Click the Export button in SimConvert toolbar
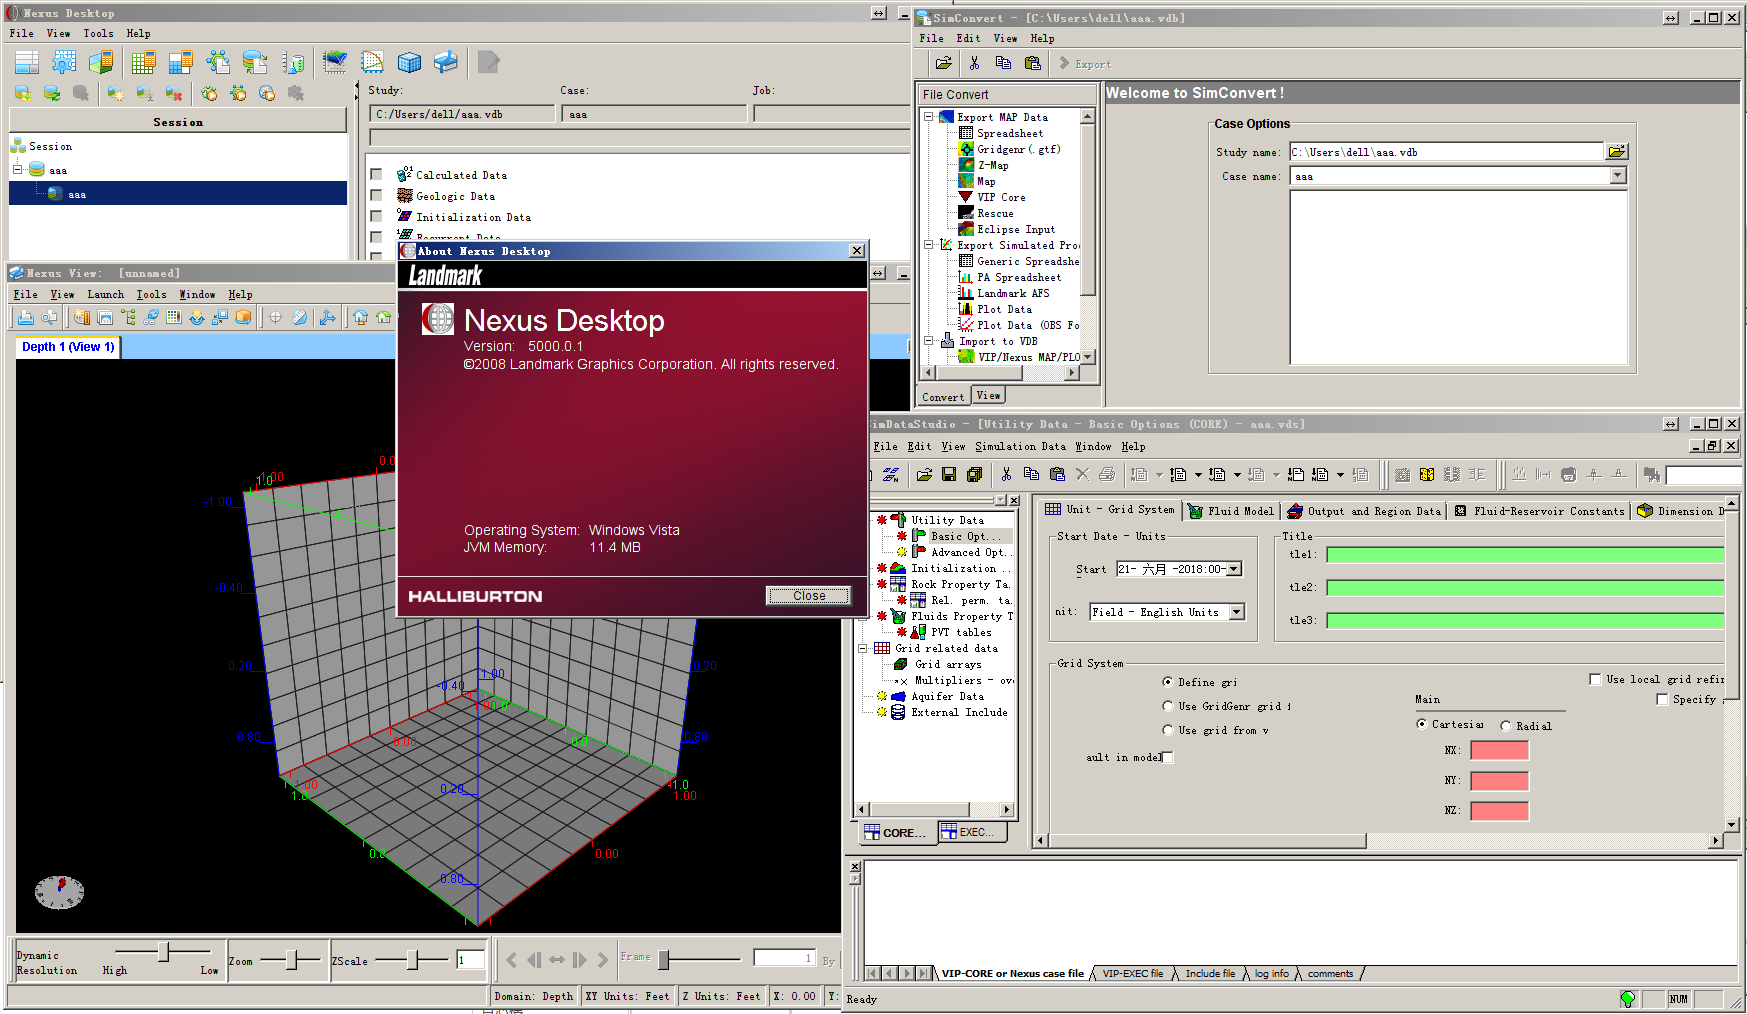Viewport: 1747px width, 1014px height. coord(1085,64)
